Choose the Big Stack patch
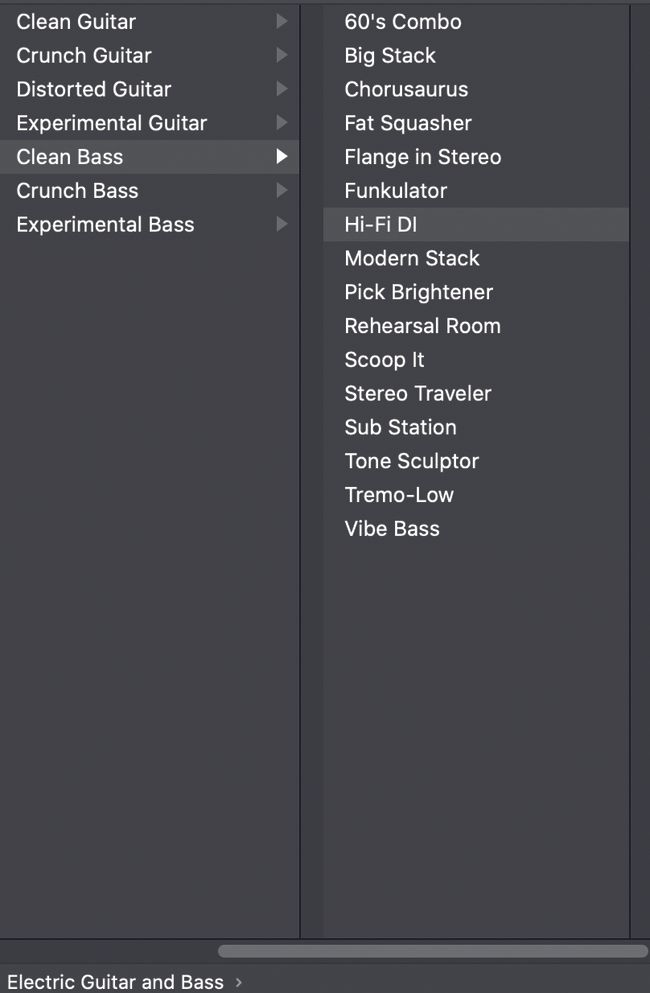The image size is (650, 993). pos(390,55)
